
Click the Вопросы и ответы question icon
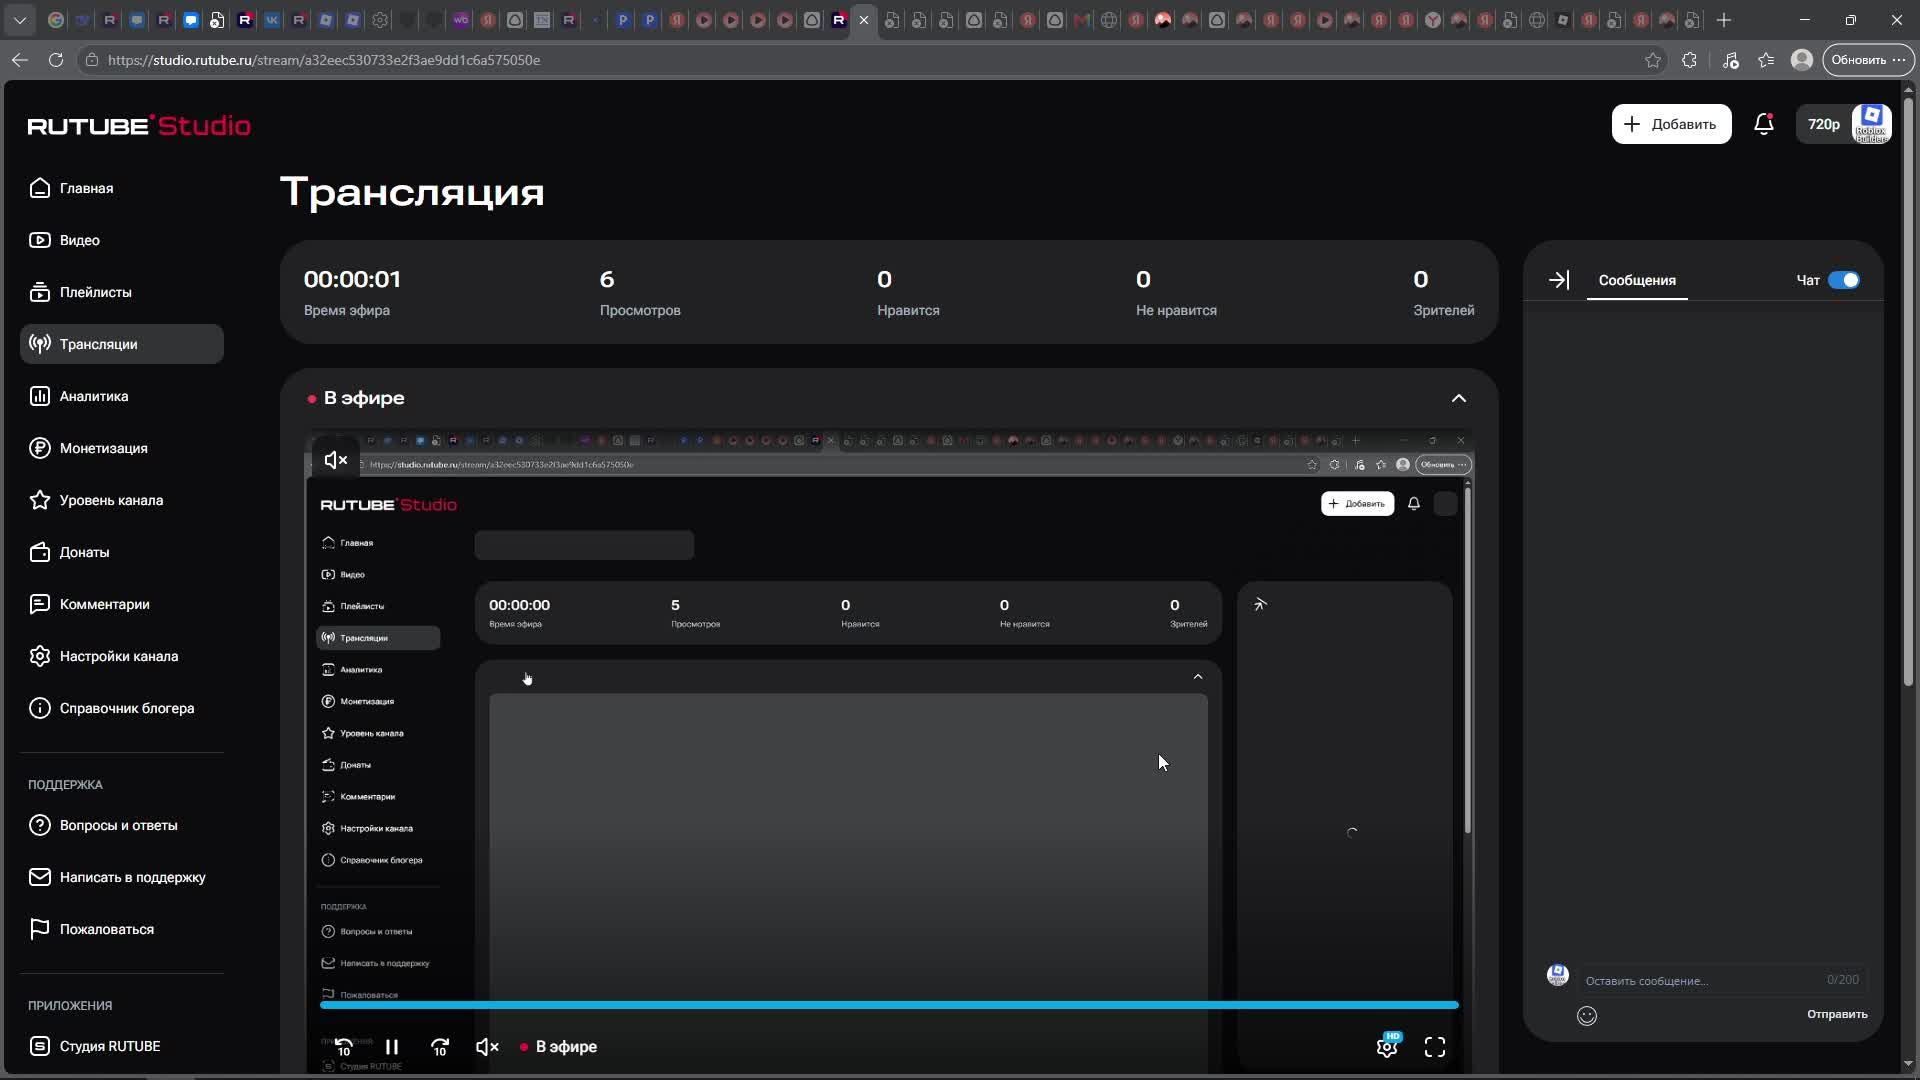point(40,825)
